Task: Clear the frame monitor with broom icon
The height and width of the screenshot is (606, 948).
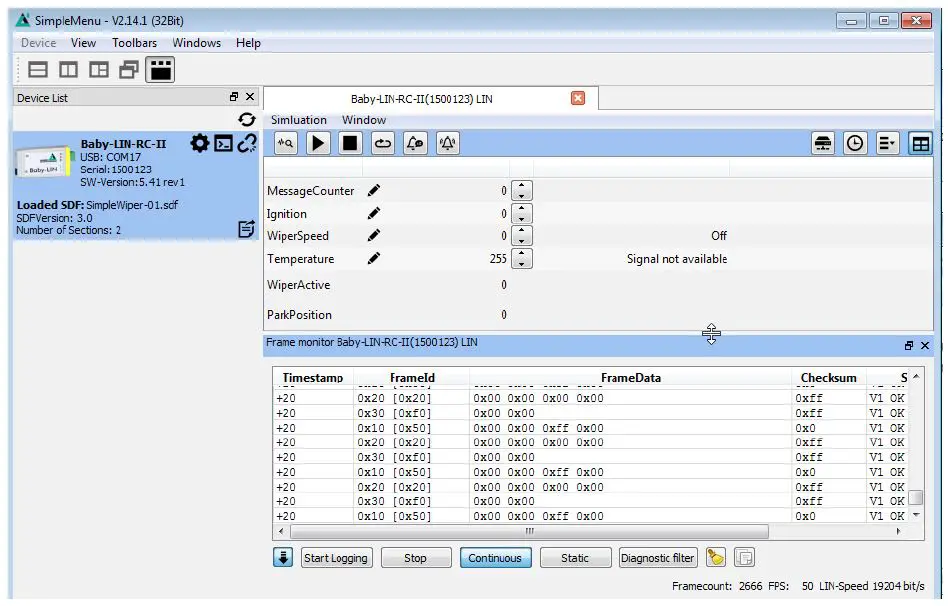Action: 715,558
